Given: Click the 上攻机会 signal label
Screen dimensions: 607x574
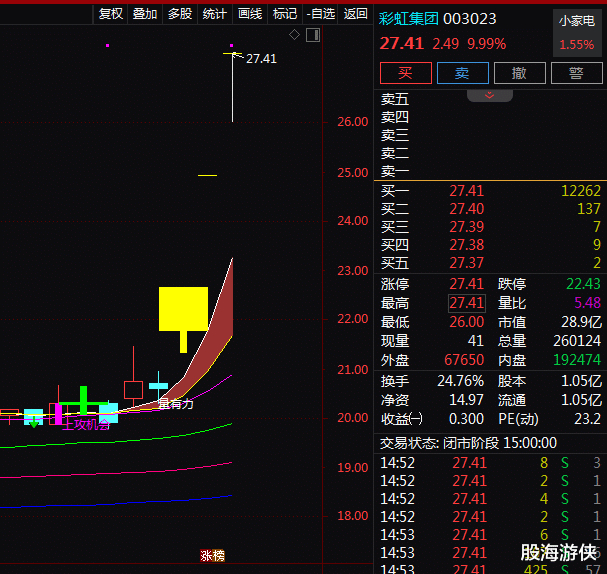Looking at the screenshot, I should click(x=86, y=425).
